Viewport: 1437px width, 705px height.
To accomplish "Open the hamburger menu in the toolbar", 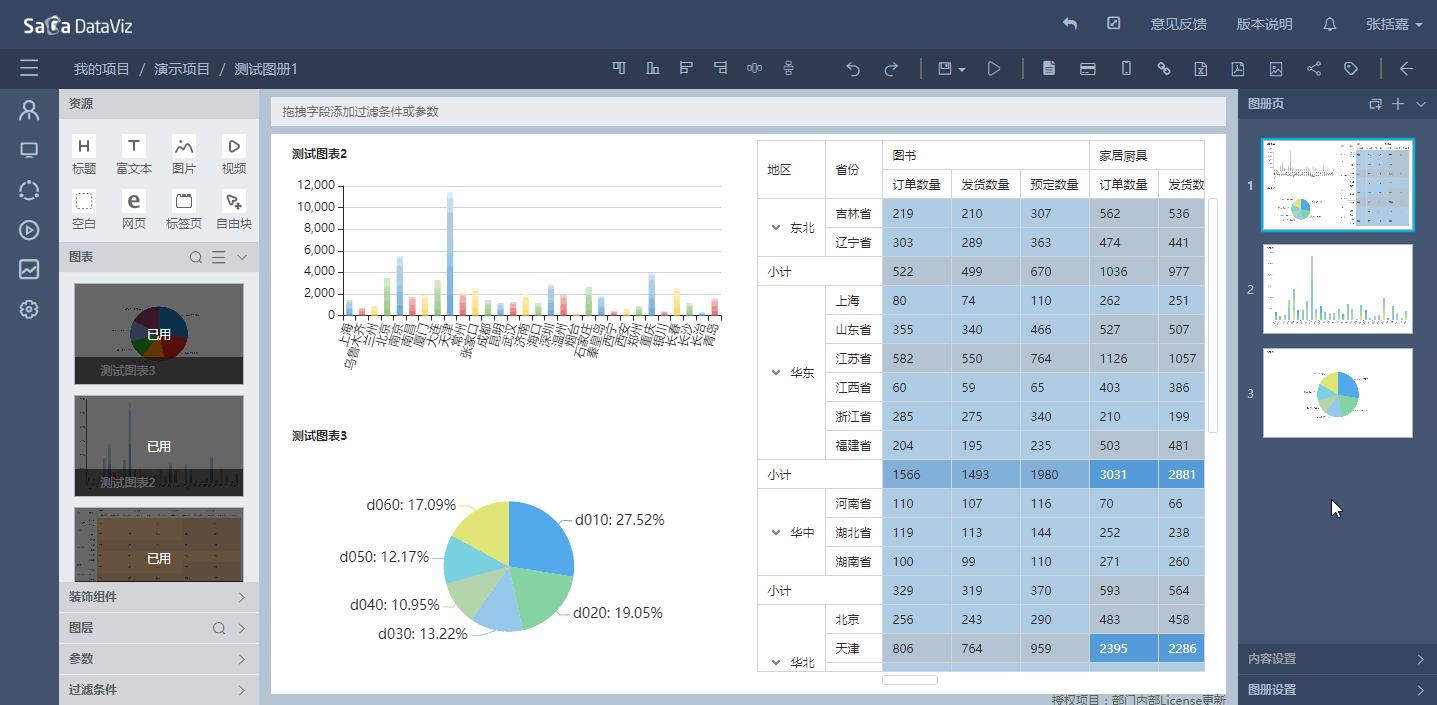I will (29, 68).
